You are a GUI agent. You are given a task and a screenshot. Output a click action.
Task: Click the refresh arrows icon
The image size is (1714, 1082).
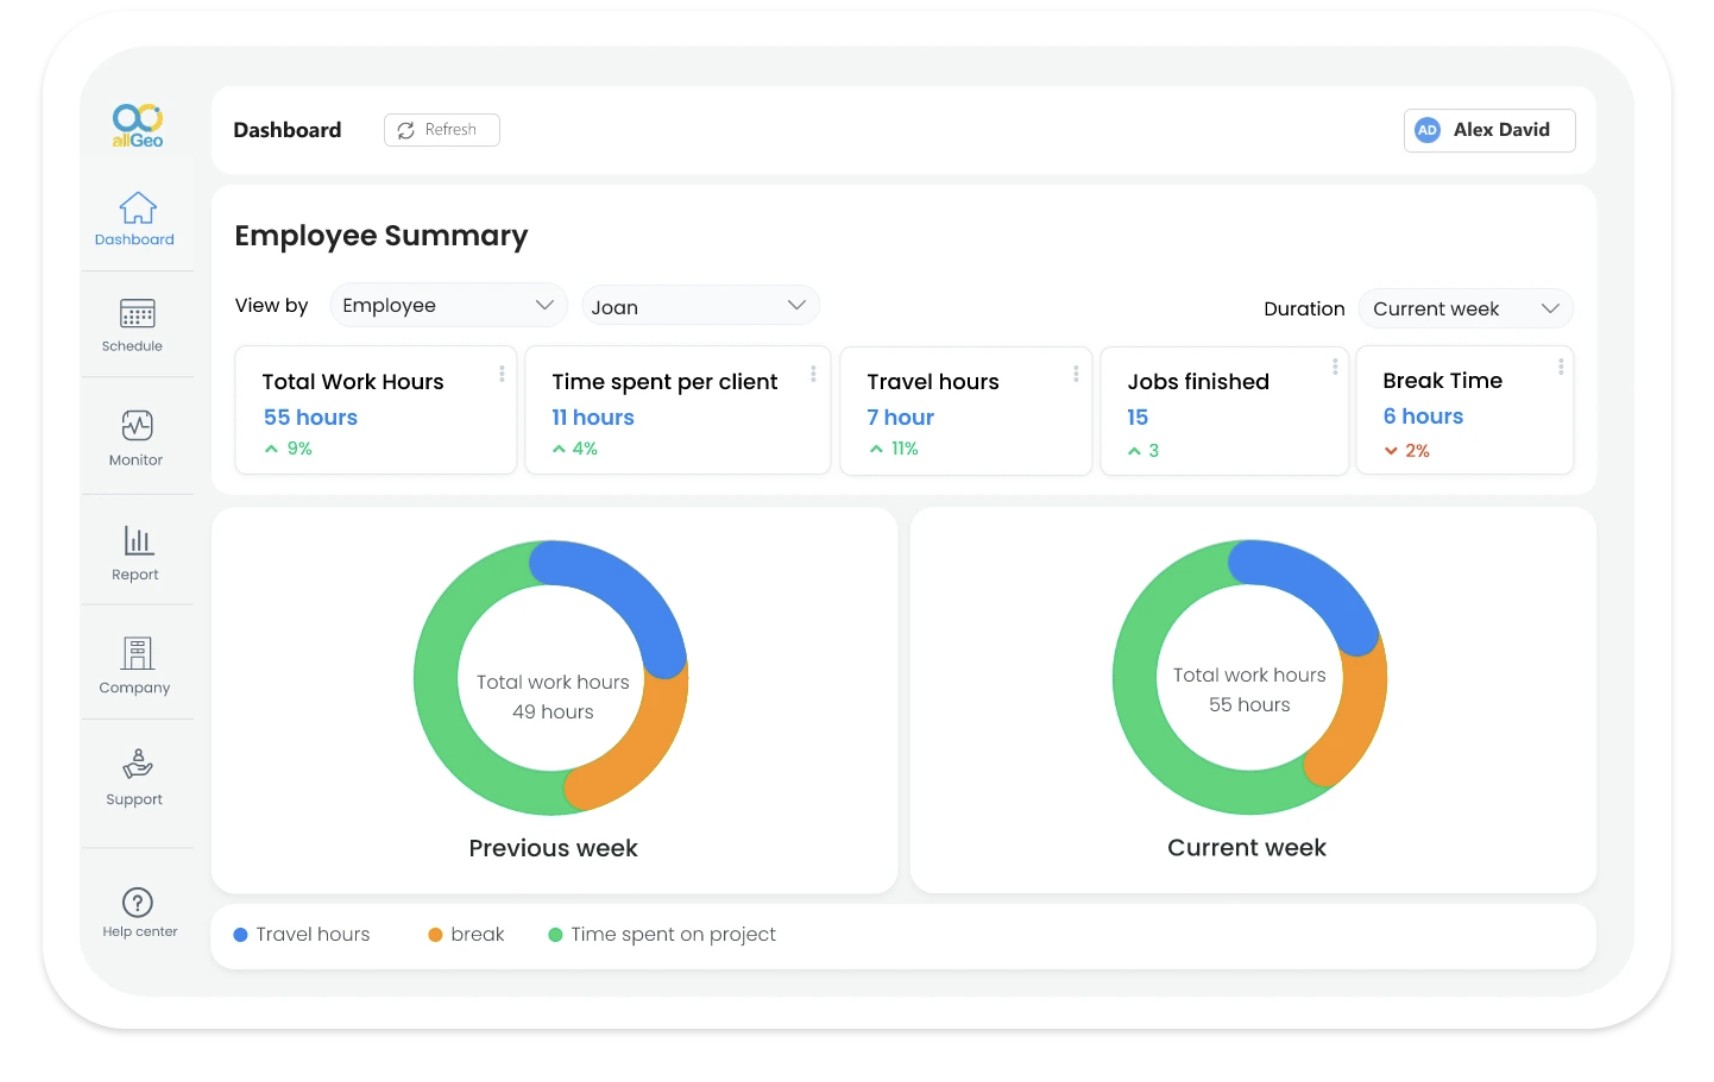click(406, 130)
